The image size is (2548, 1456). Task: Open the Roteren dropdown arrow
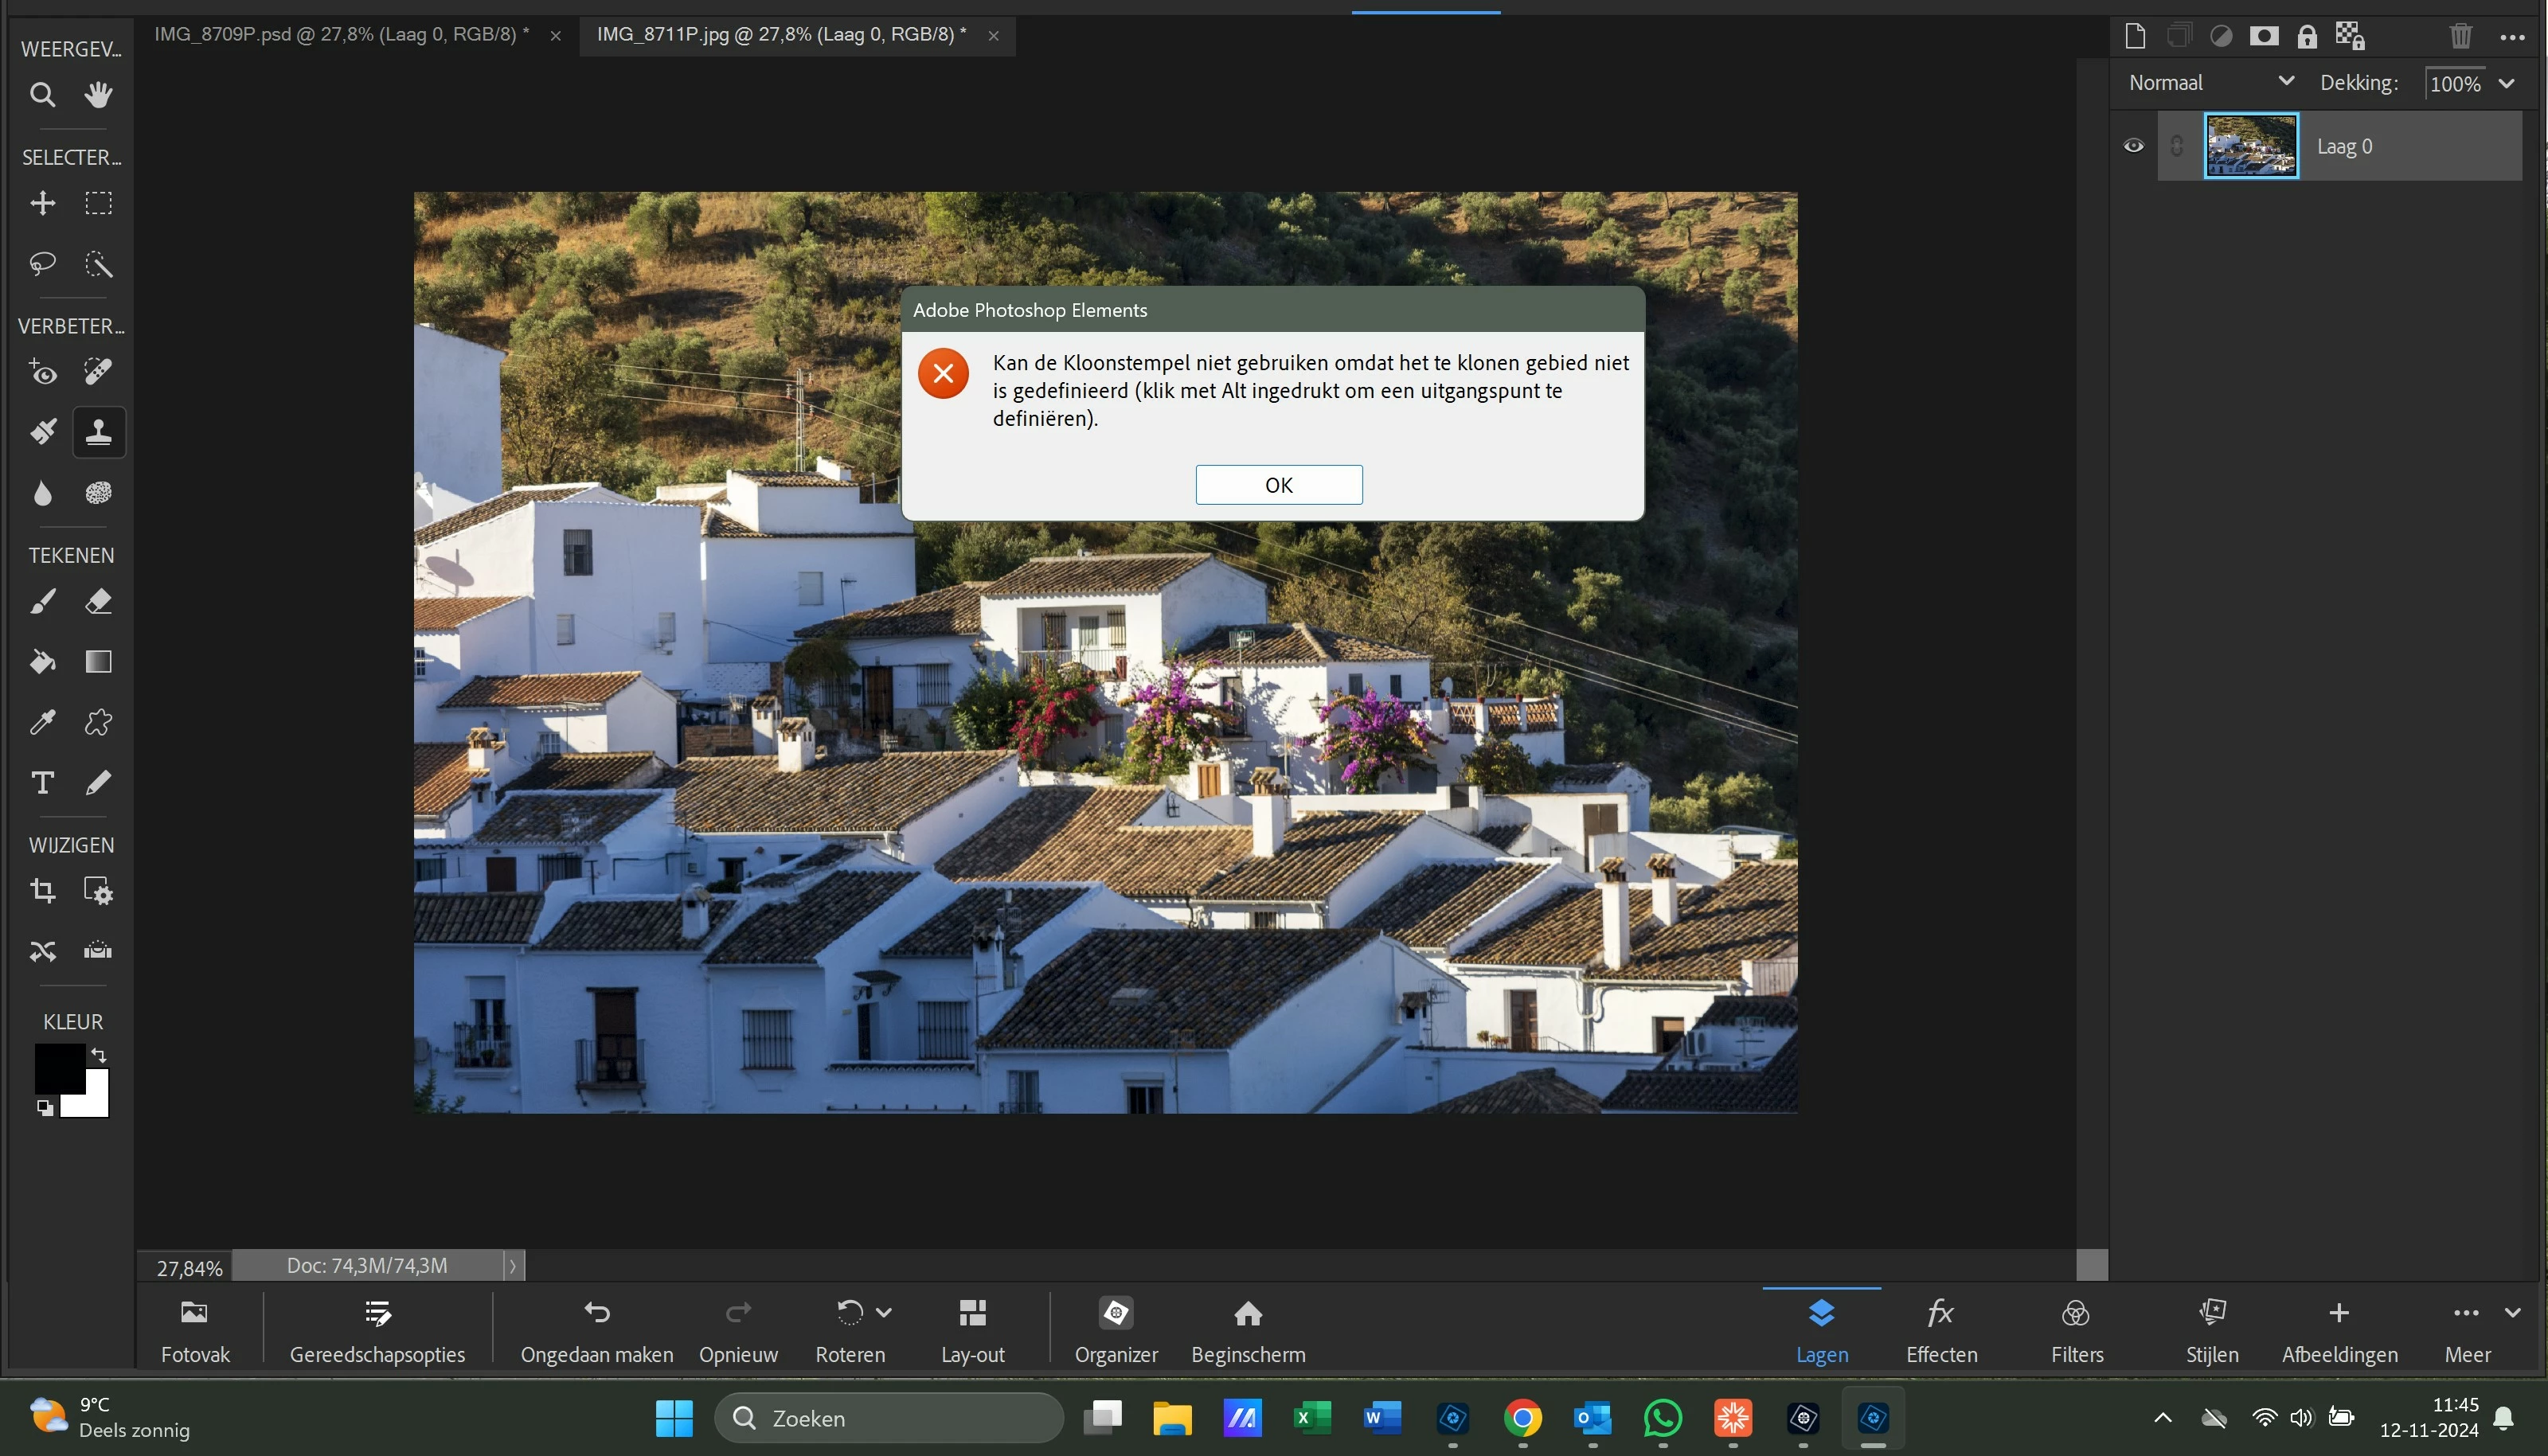[884, 1312]
